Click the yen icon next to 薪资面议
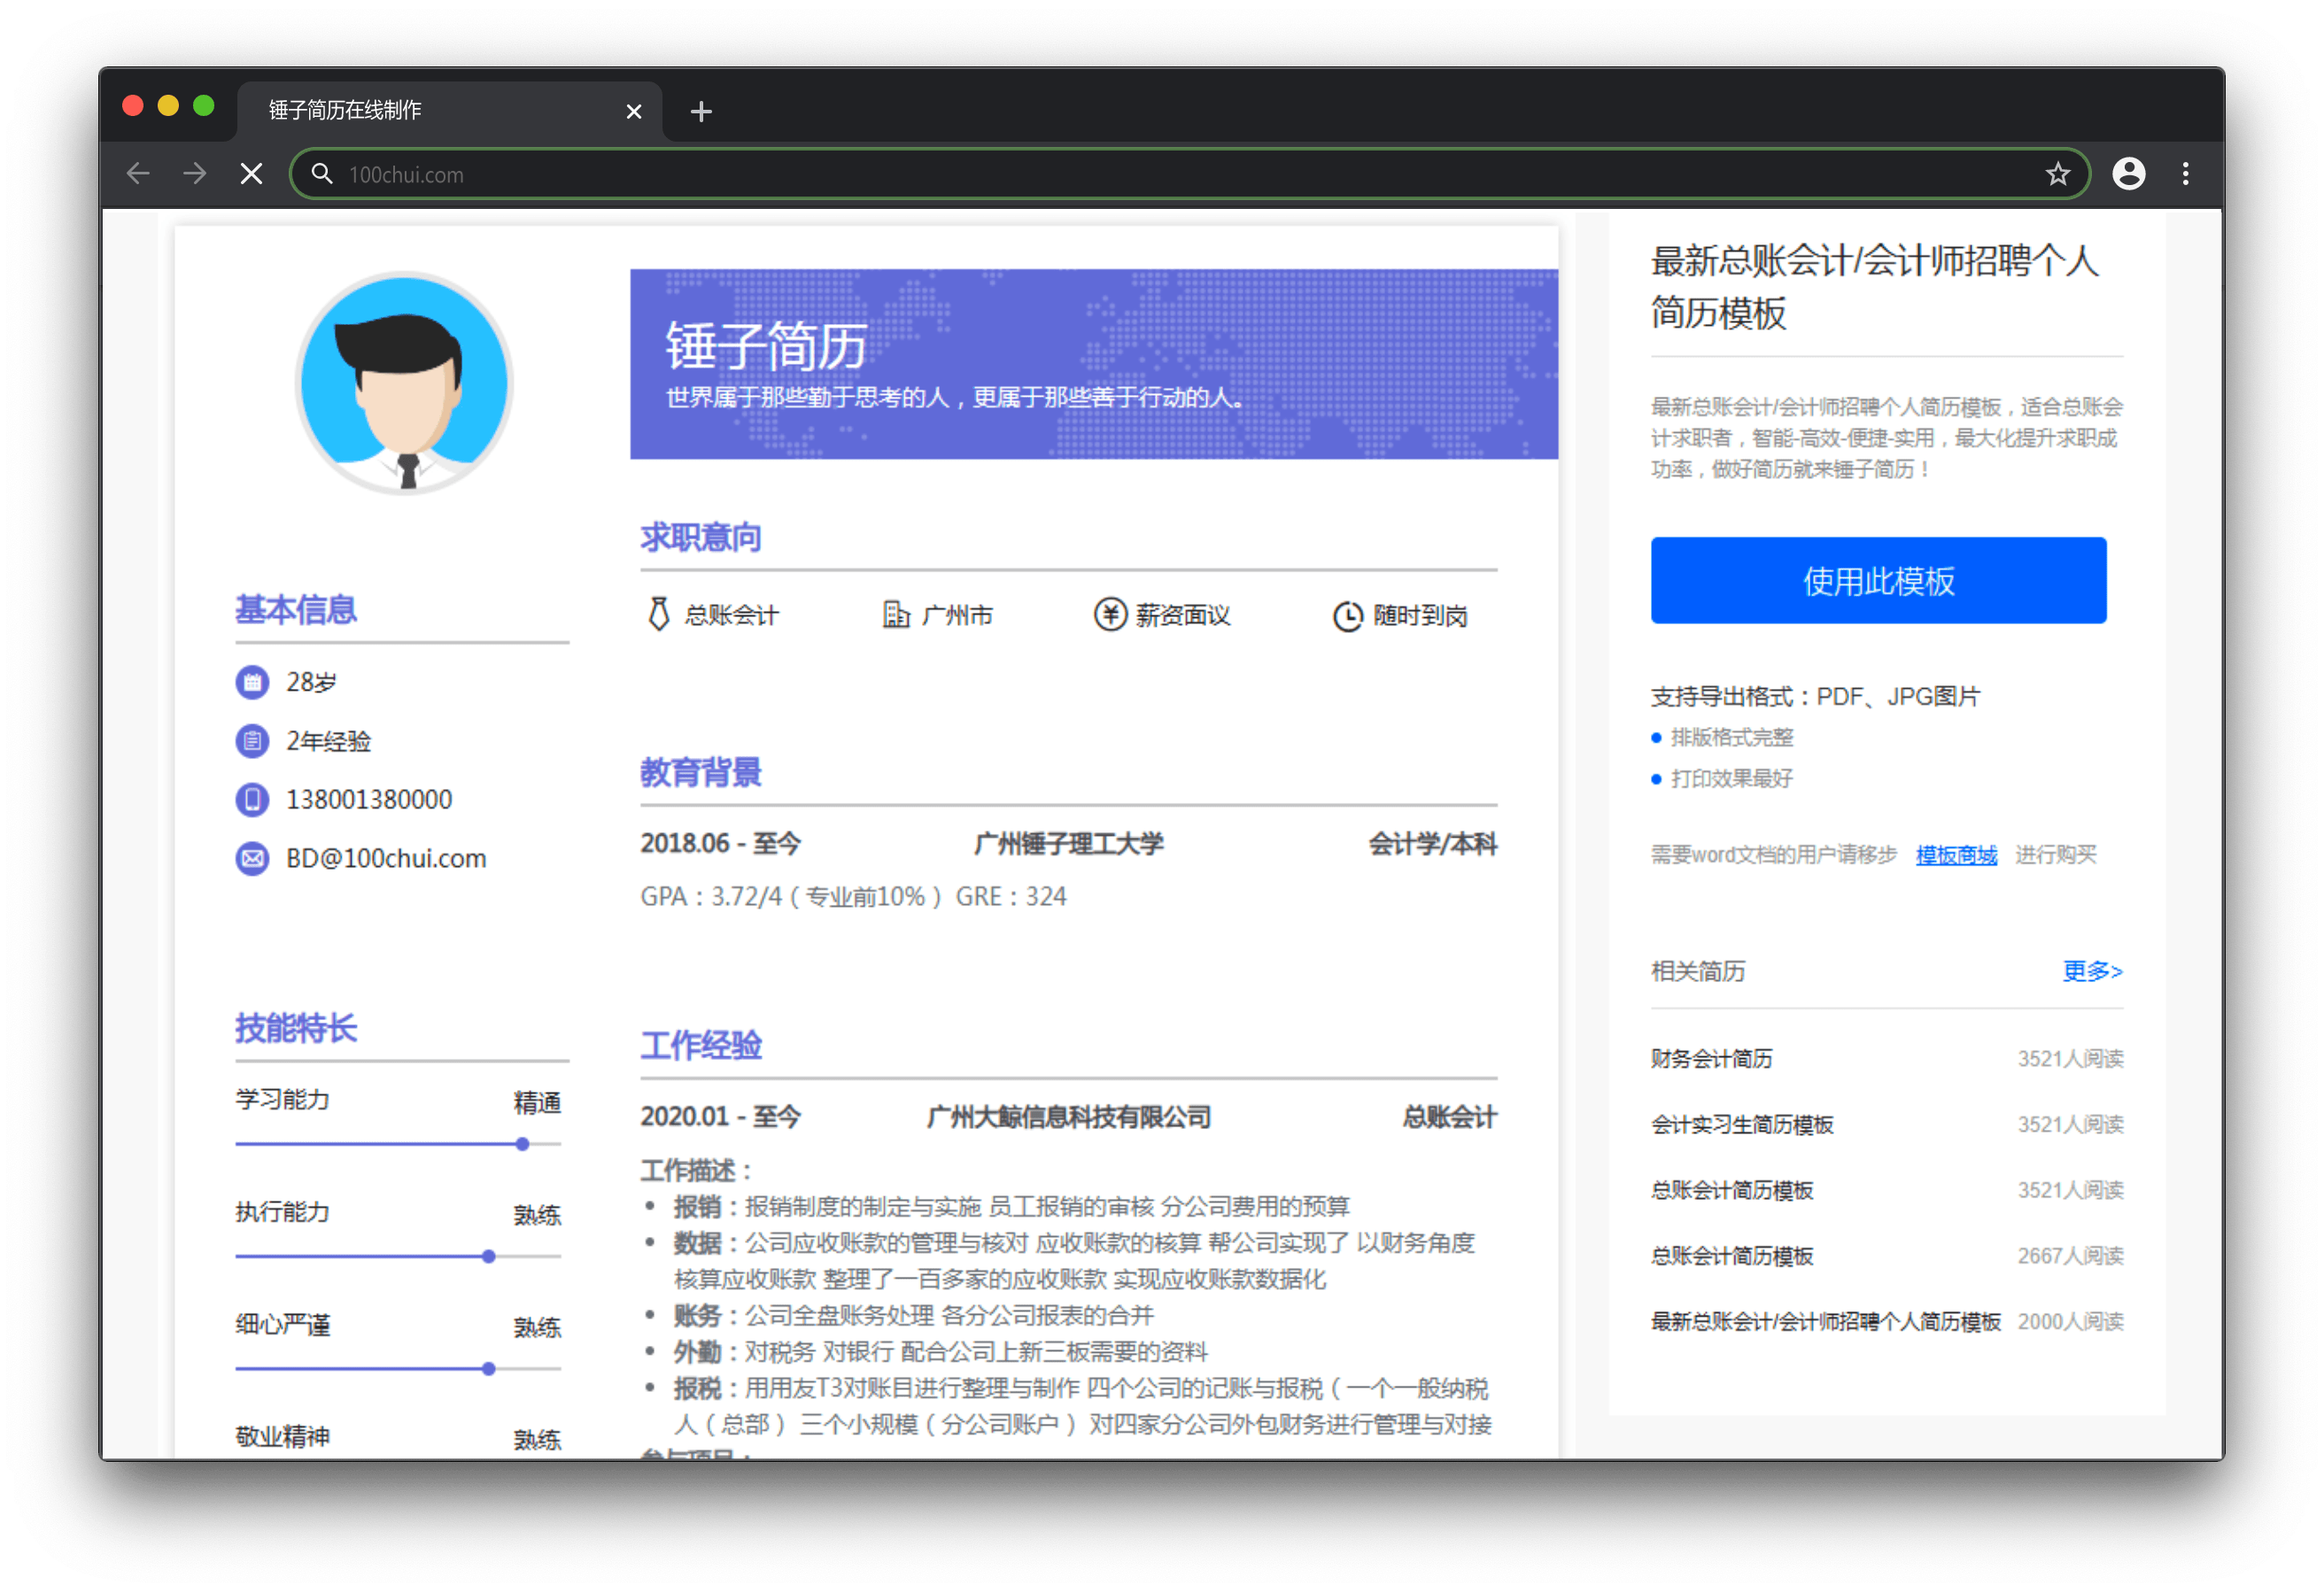 coord(1110,614)
